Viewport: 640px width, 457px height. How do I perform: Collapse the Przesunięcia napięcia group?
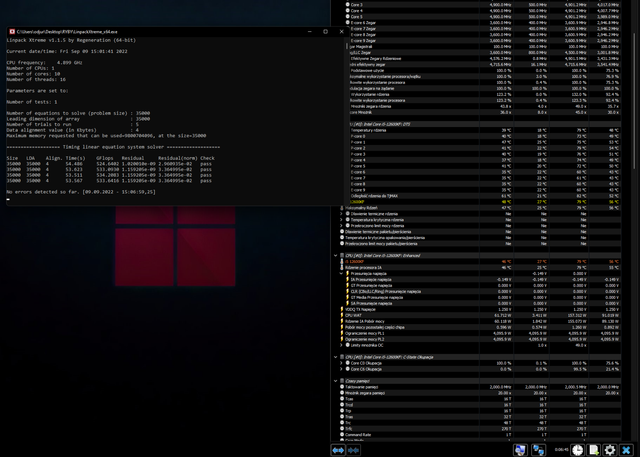342,273
